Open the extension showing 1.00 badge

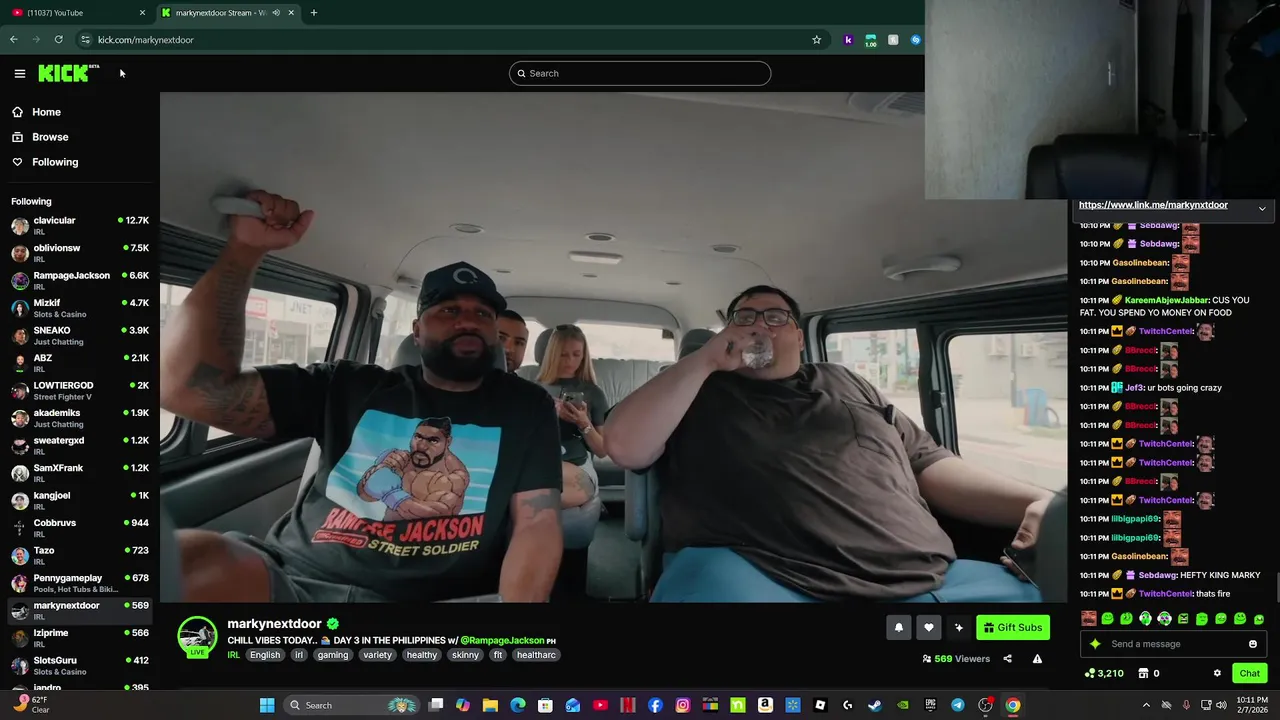(x=870, y=40)
